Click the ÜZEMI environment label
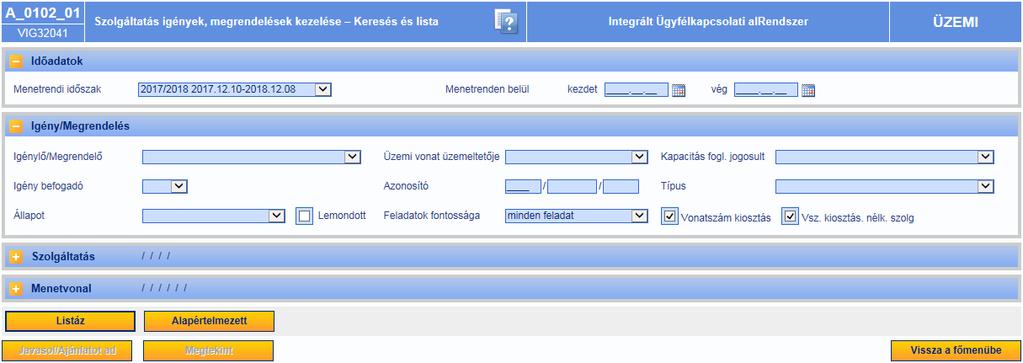The image size is (1023, 363). 955,22
